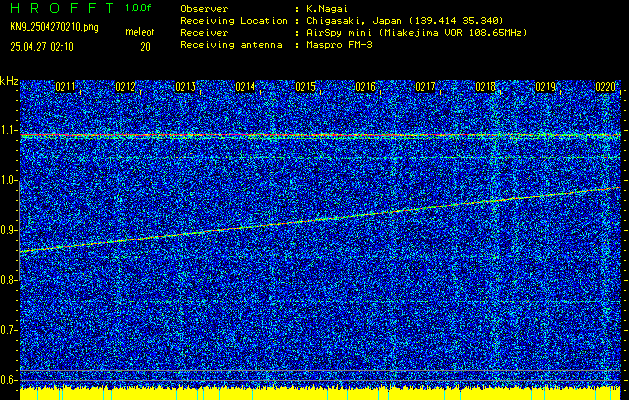Click the 0213 time marker label

pos(185,87)
